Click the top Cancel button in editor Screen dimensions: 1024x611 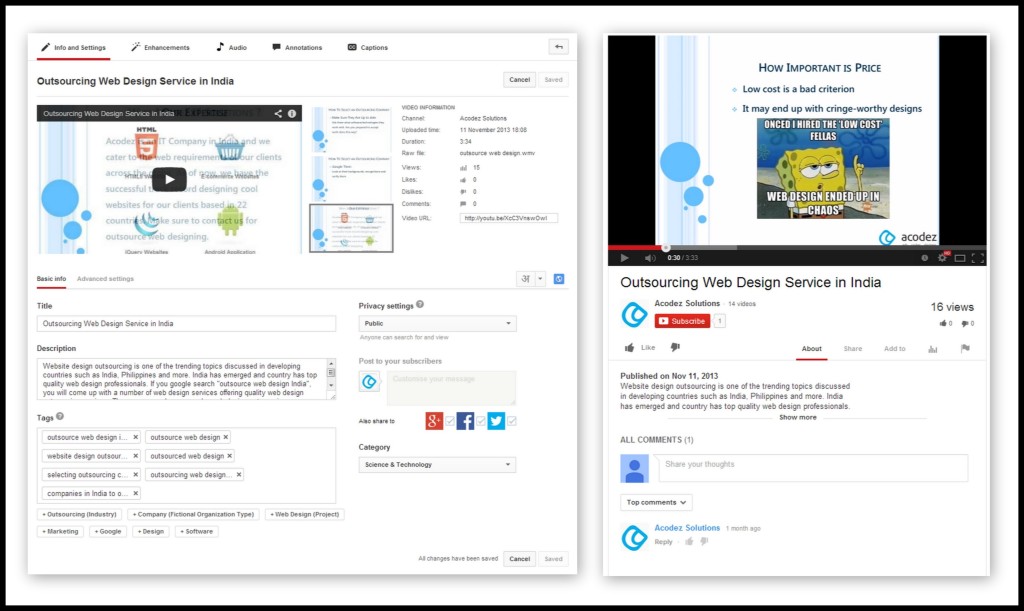pos(519,80)
